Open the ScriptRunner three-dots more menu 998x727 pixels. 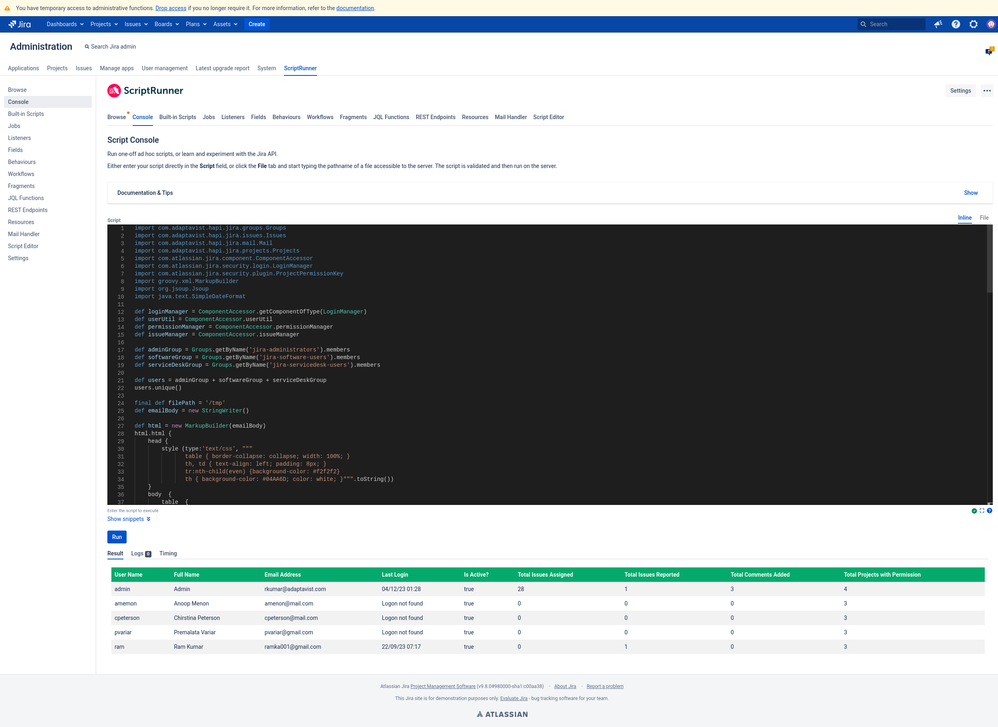pos(987,90)
